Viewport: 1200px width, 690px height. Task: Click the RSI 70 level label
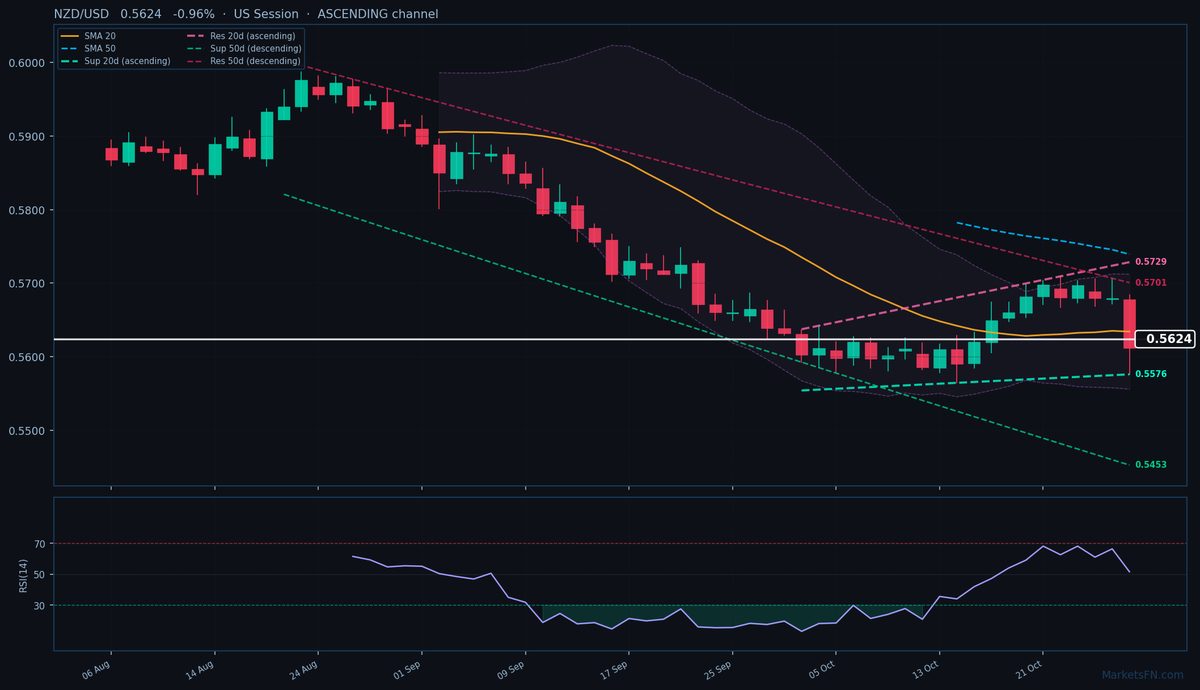pyautogui.click(x=41, y=544)
